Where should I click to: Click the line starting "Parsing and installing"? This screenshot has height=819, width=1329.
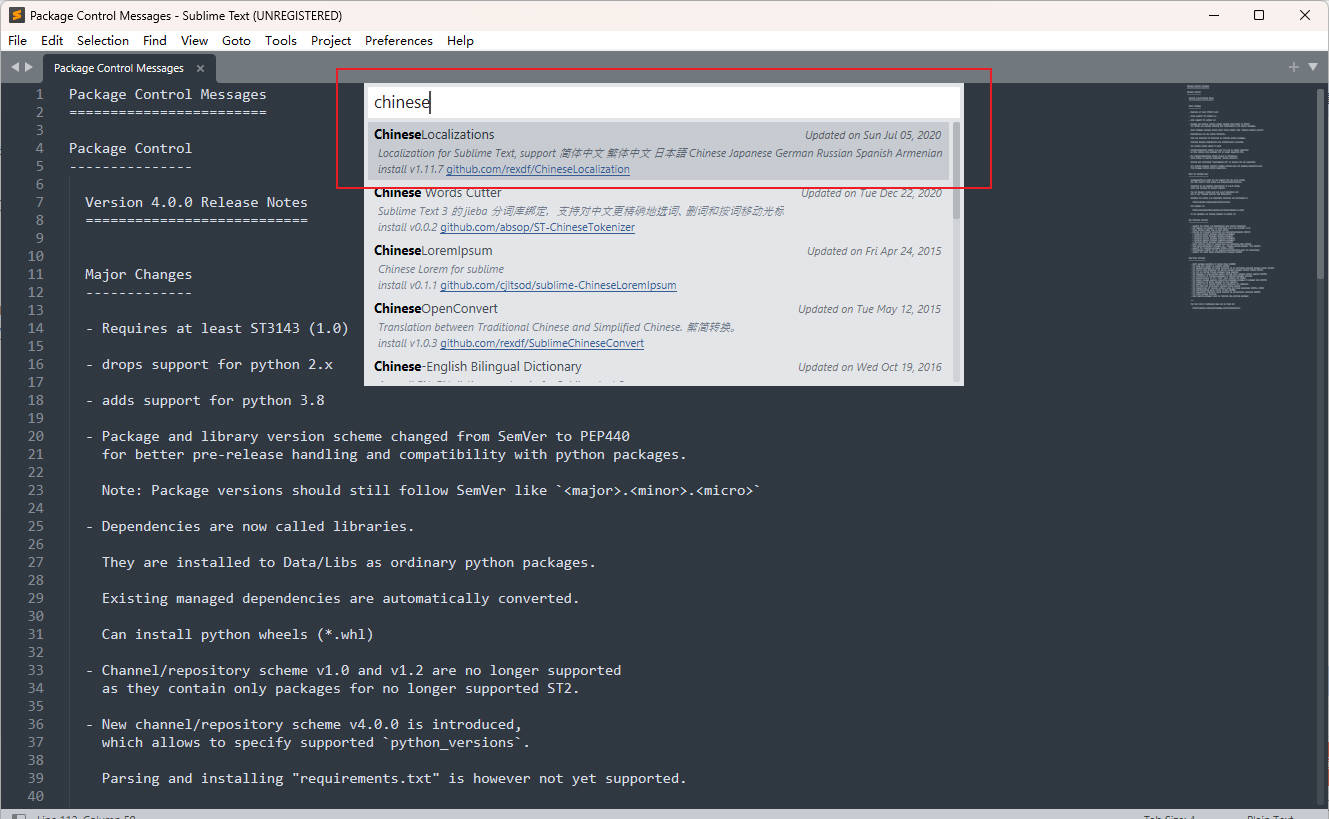[394, 778]
